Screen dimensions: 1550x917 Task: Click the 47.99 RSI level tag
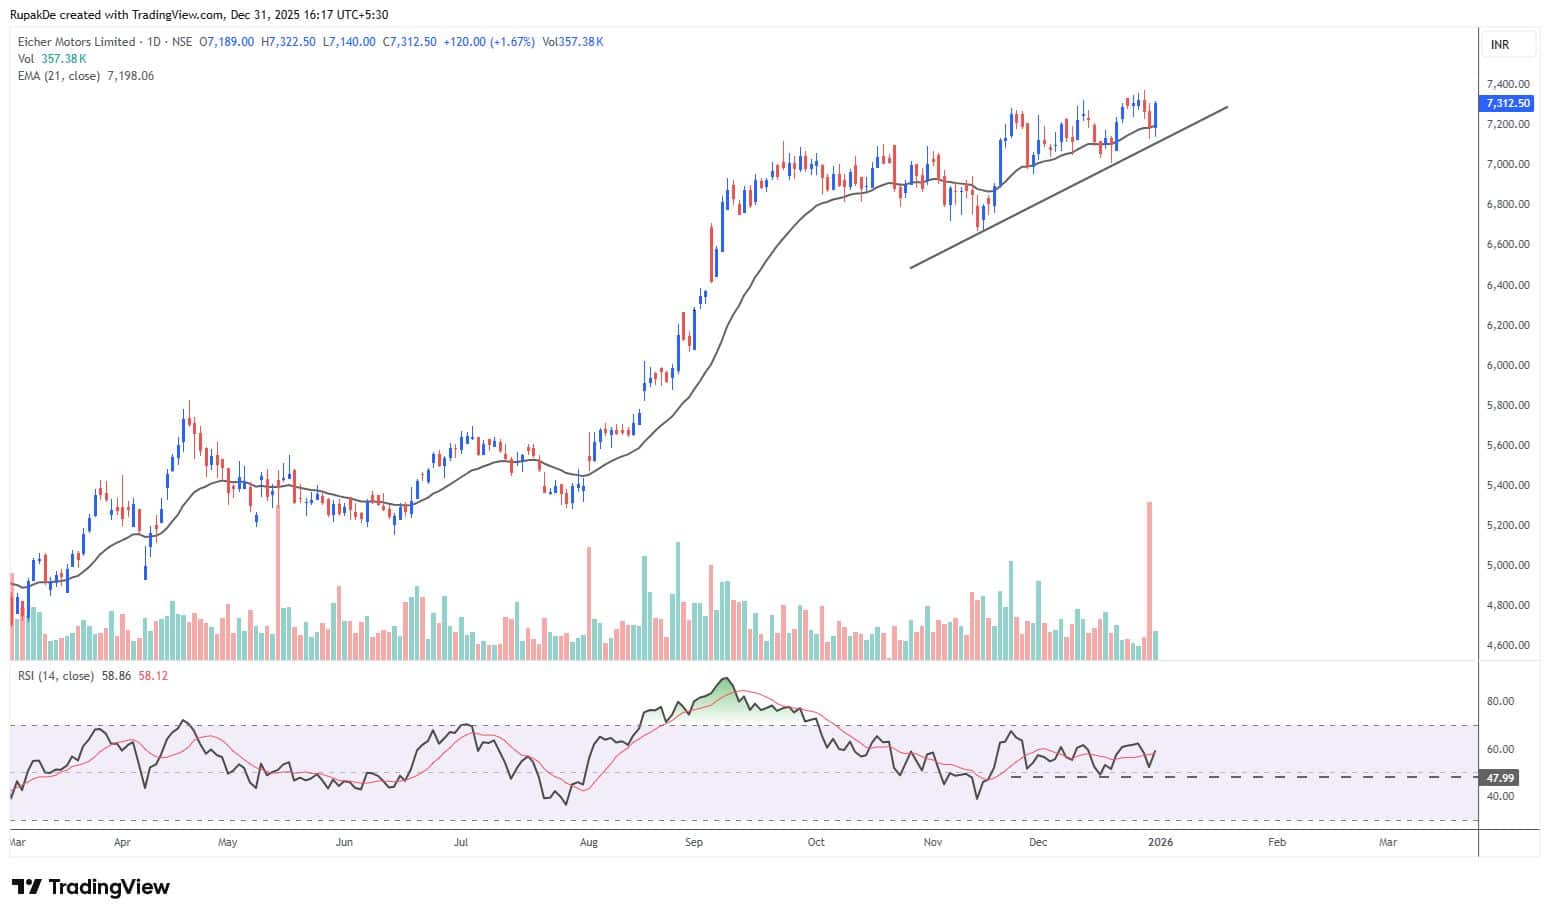(1500, 777)
